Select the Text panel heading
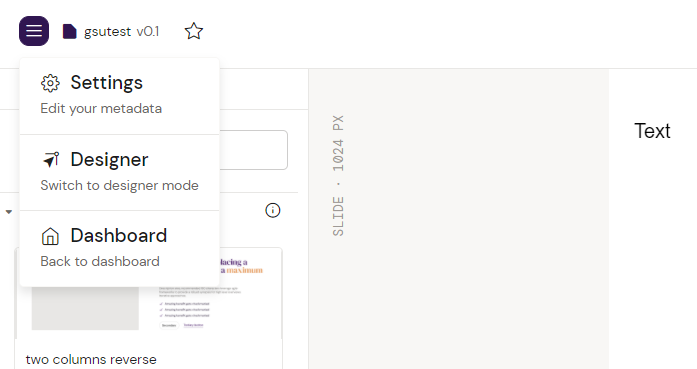Image resolution: width=697 pixels, height=369 pixels. [x=652, y=131]
